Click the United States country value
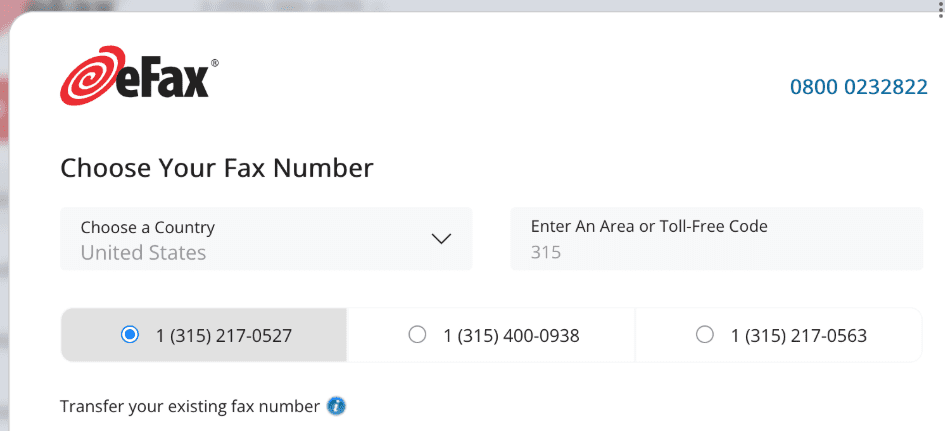Image resolution: width=945 pixels, height=431 pixels. pyautogui.click(x=143, y=253)
